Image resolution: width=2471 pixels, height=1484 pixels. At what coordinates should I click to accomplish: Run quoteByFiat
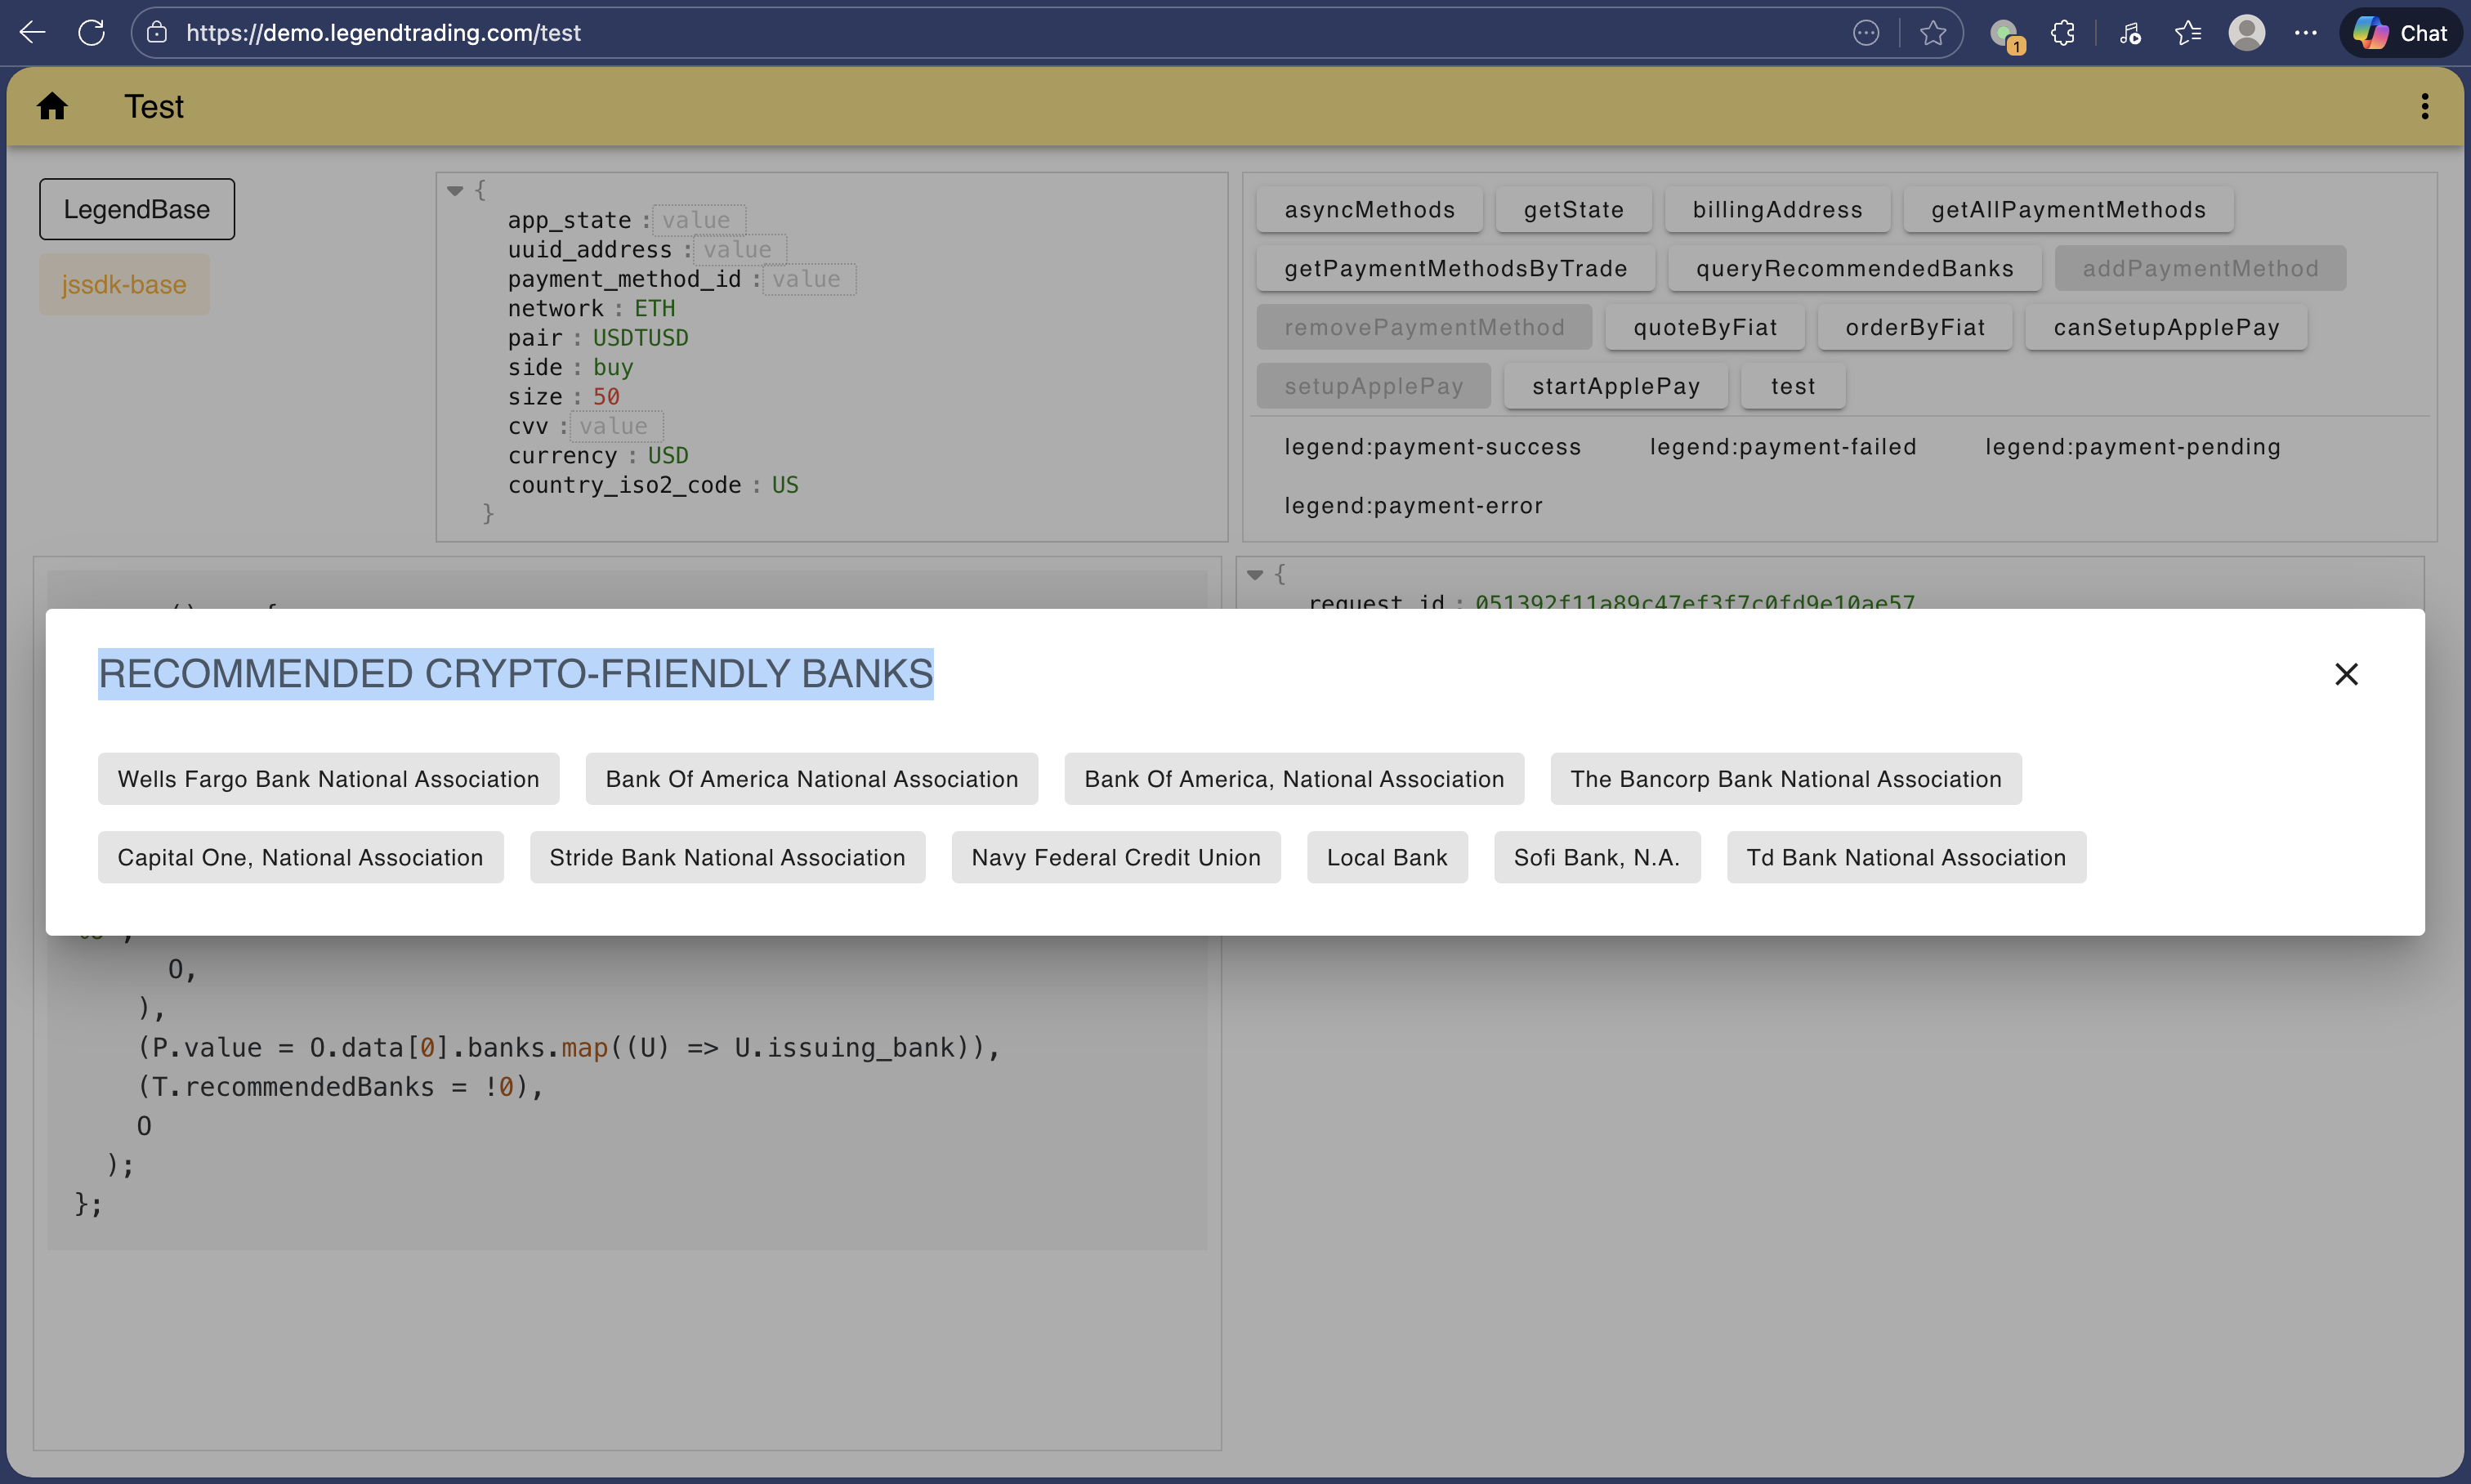click(1705, 327)
